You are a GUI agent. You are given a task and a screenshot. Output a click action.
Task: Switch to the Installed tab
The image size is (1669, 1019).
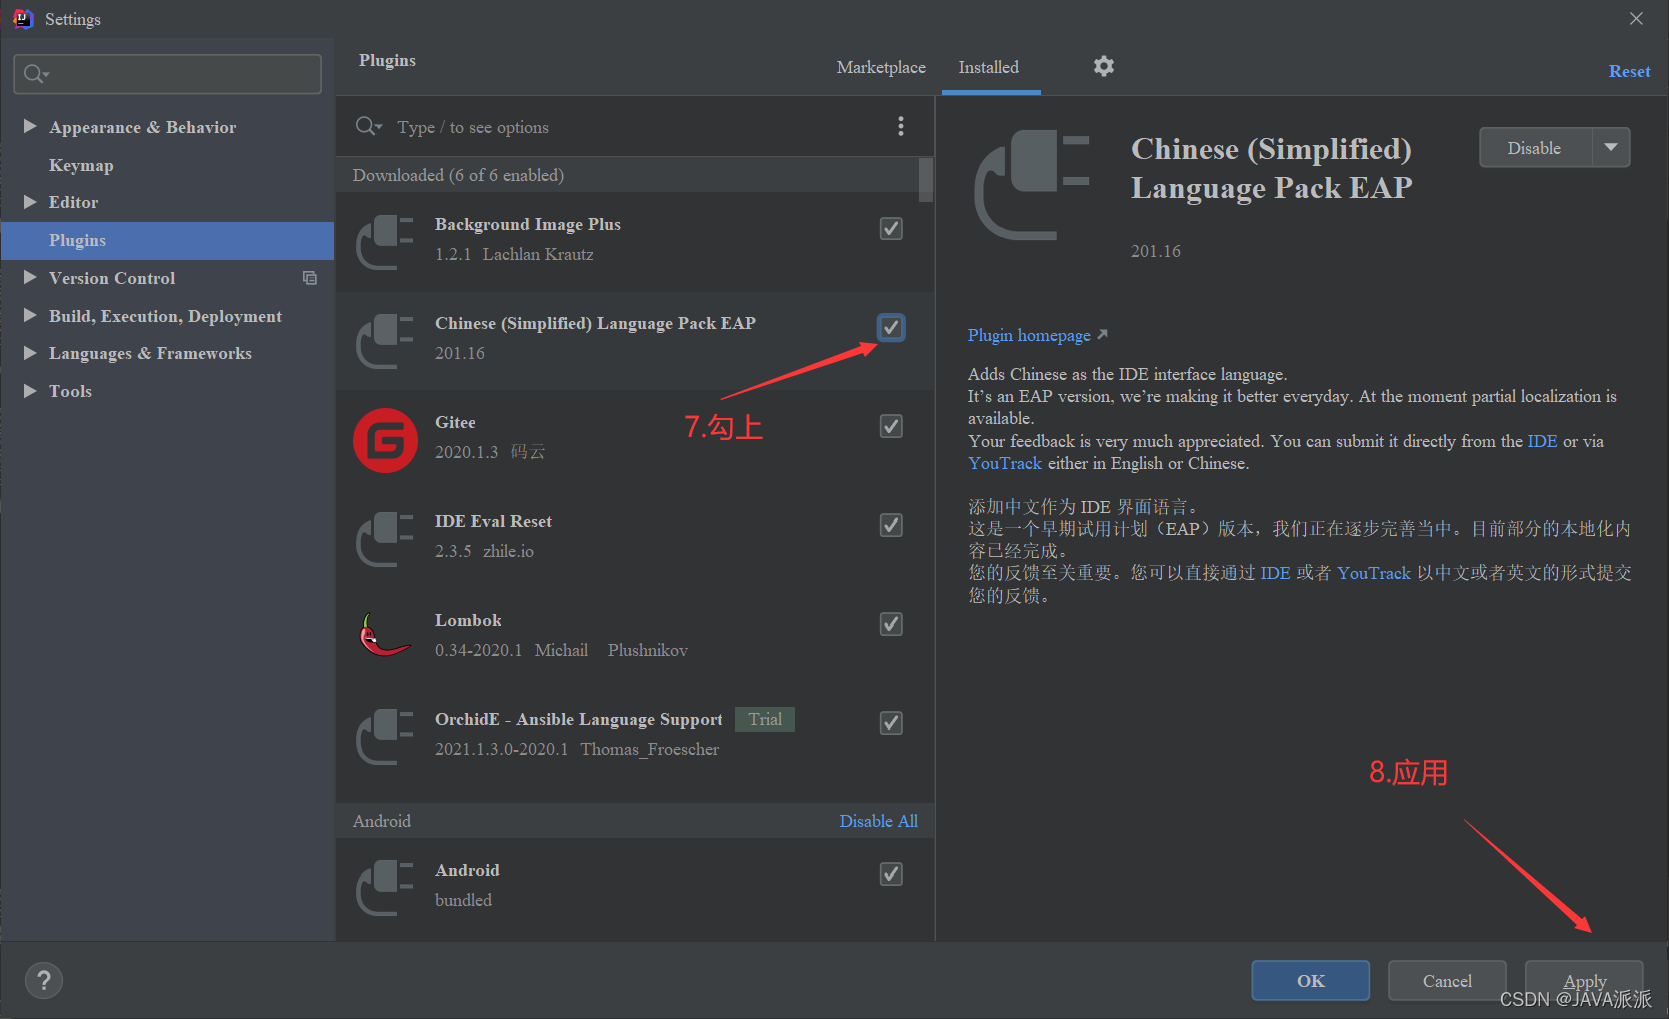point(989,67)
